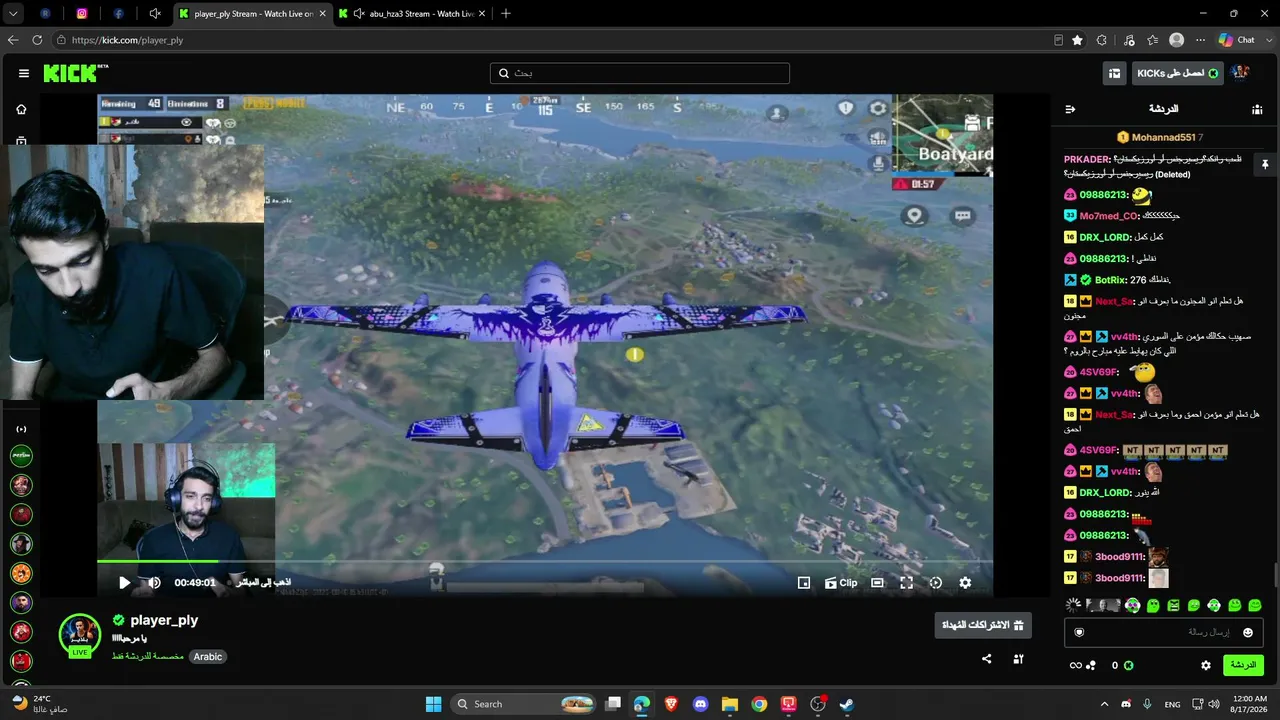1280x720 pixels.
Task: Open the browser extensions puzzle icon
Action: click(x=1102, y=40)
